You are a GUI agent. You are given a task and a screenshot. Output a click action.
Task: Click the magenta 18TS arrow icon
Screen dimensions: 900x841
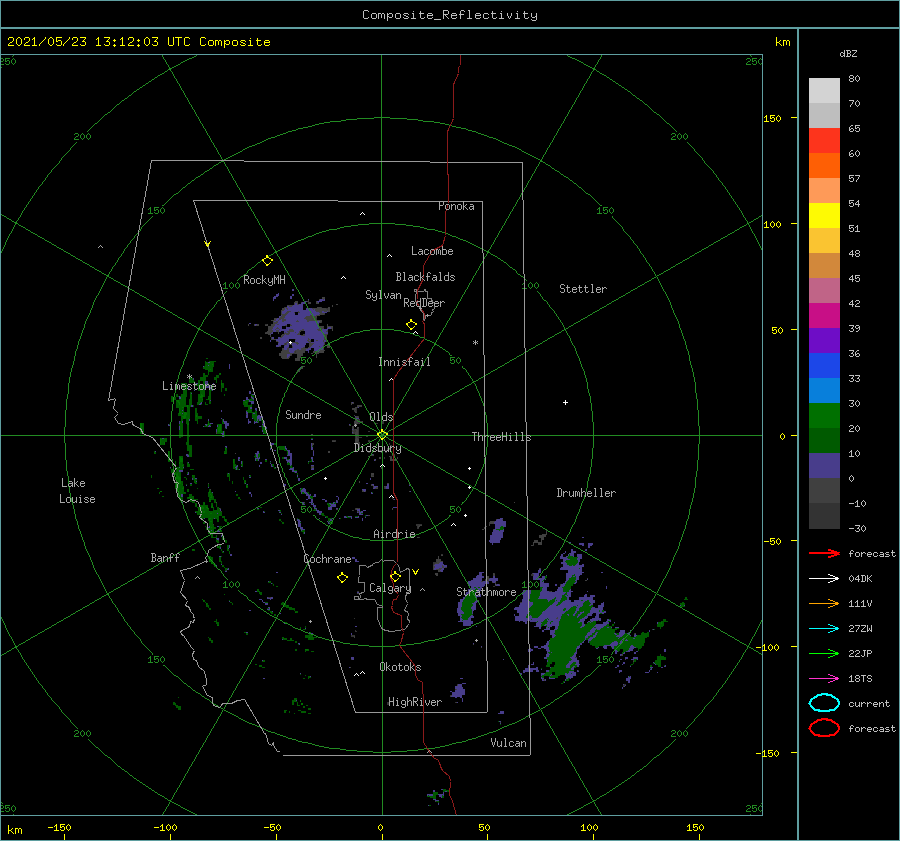824,679
